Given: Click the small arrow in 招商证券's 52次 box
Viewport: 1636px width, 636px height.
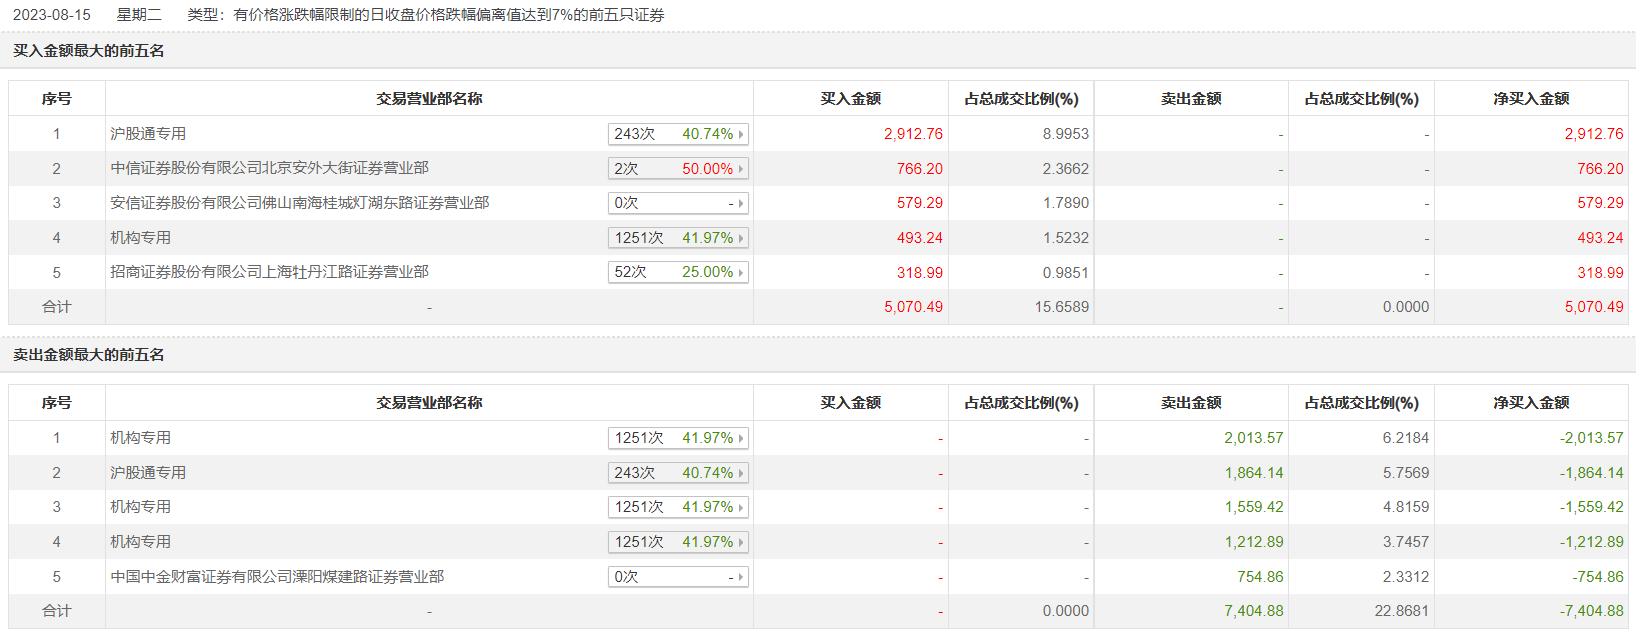Looking at the screenshot, I should click(x=741, y=273).
